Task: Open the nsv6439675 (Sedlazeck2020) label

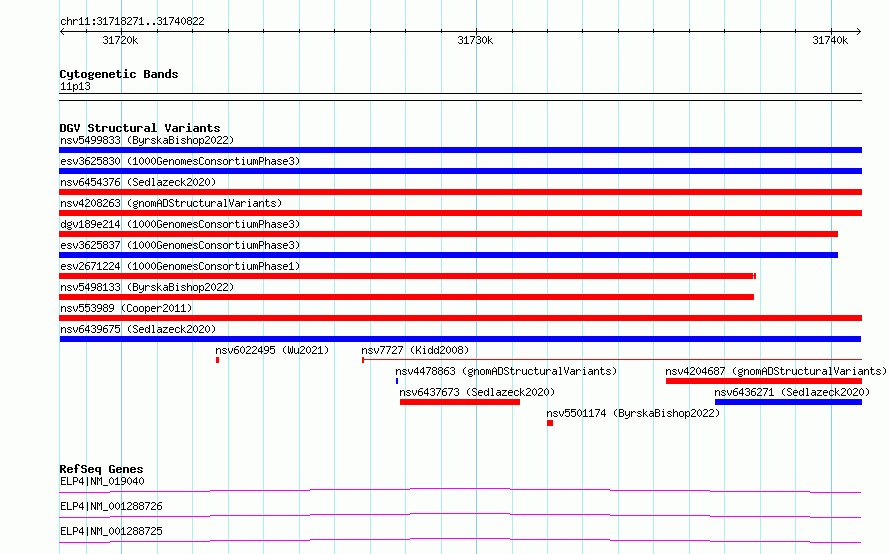Action: (138, 329)
